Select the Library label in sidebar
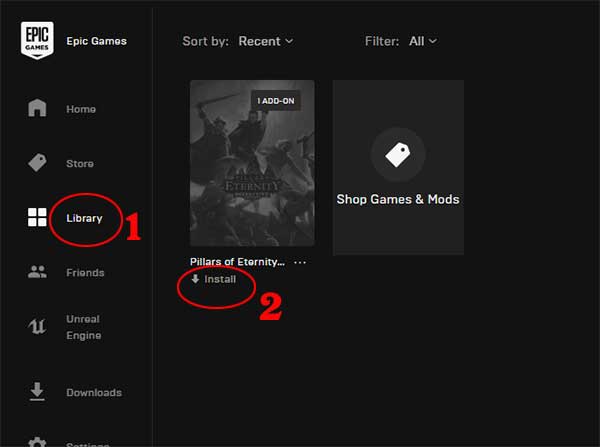The height and width of the screenshot is (447, 600). click(x=84, y=218)
